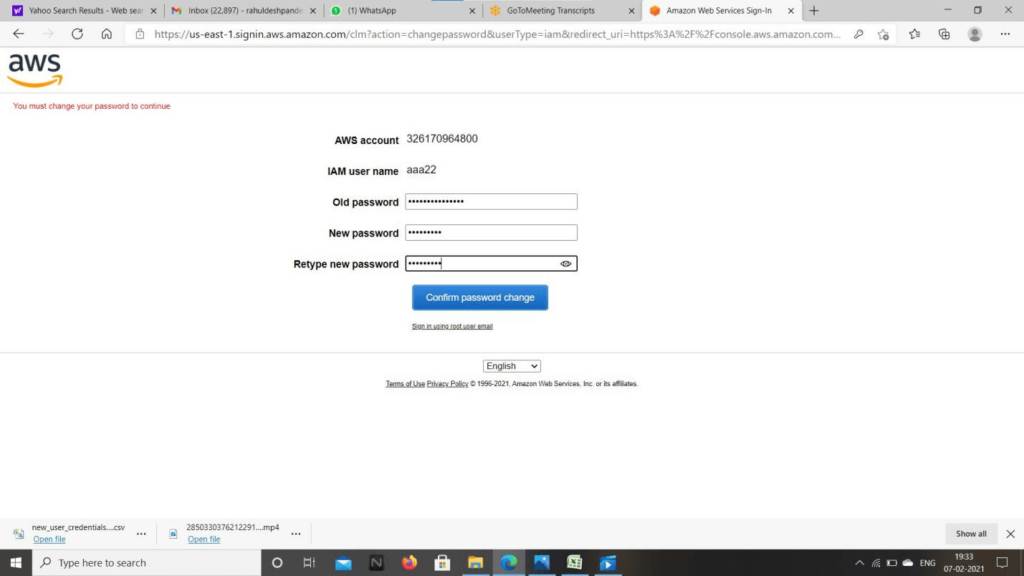The image size is (1024, 576).
Task: Close the Yahoo Search Results tab
Action: pyautogui.click(x=153, y=10)
